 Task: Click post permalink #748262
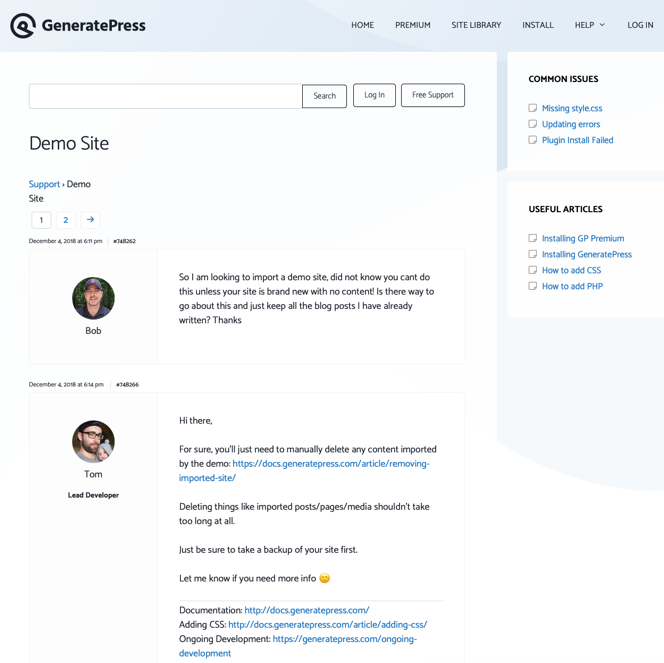click(x=124, y=241)
